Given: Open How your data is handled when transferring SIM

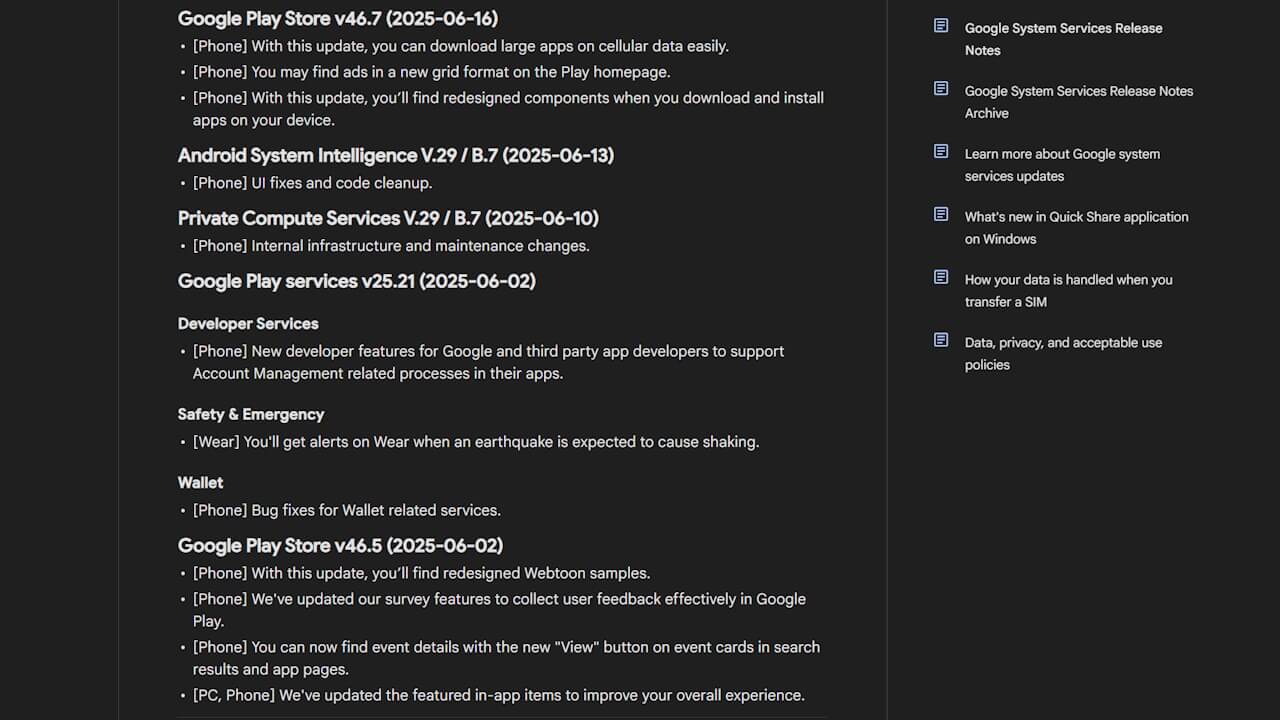Looking at the screenshot, I should coord(1068,291).
